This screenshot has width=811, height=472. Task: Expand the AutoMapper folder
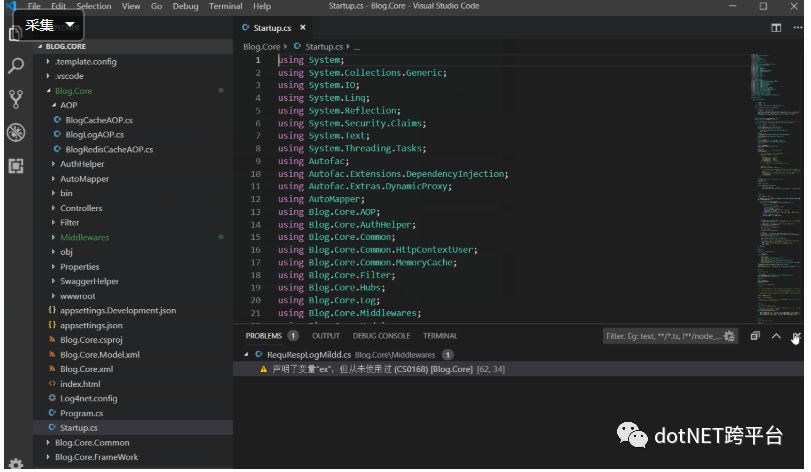(x=53, y=179)
